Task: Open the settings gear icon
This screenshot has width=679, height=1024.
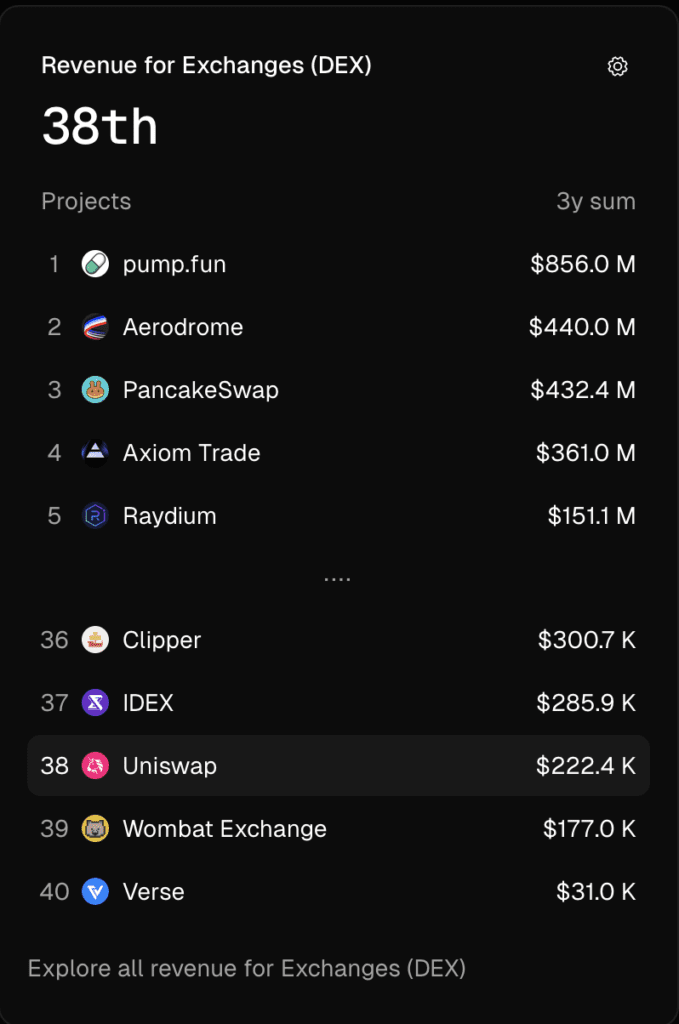Action: tap(618, 67)
